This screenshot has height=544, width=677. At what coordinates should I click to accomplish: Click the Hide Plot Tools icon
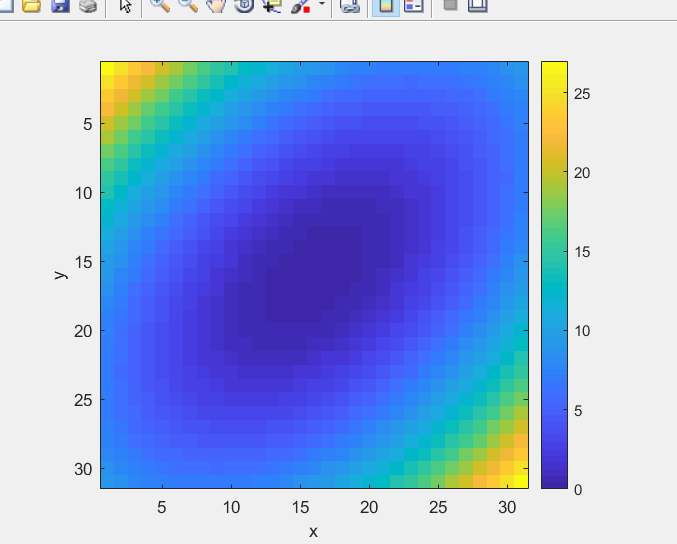coord(450,4)
